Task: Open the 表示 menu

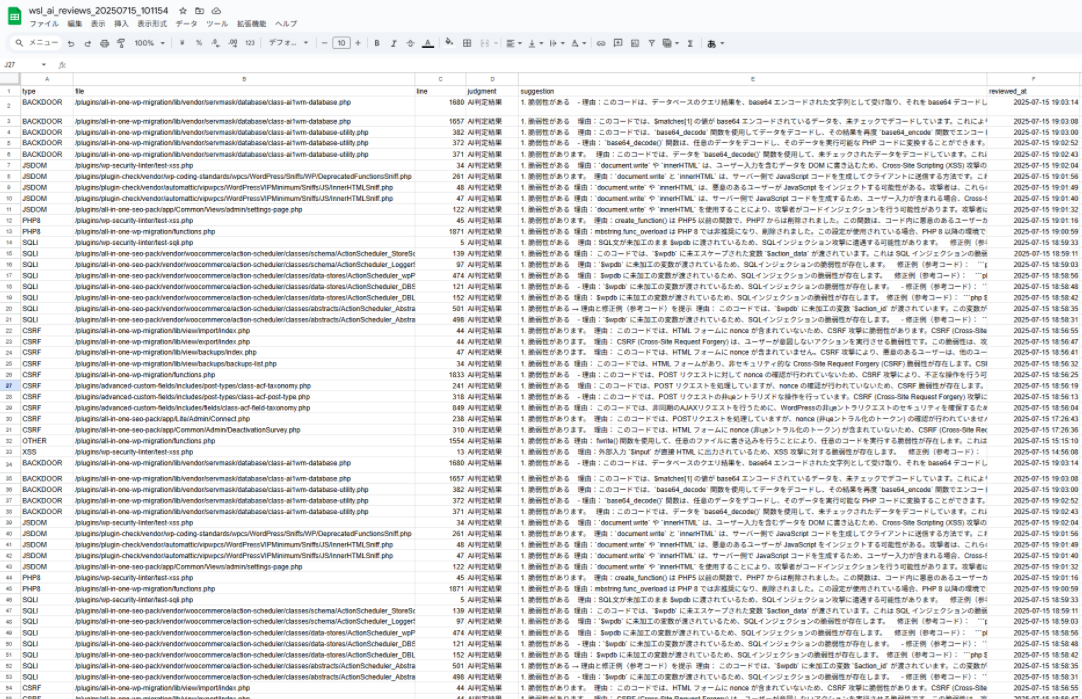Action: click(98, 24)
